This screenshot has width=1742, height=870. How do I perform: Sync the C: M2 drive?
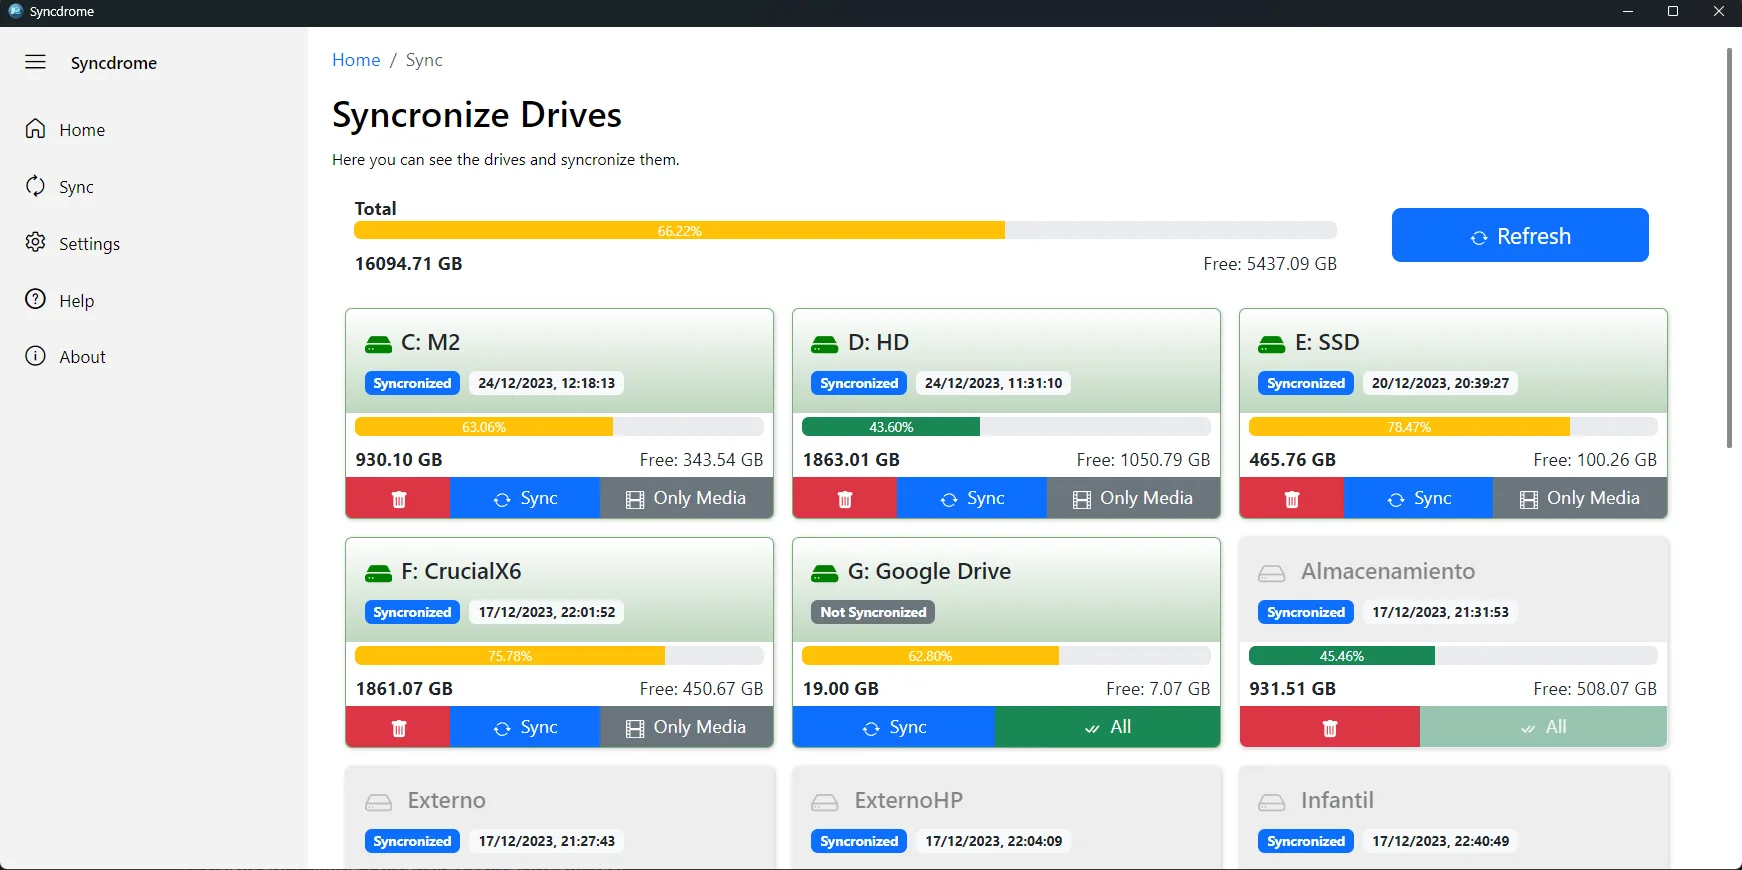(525, 498)
